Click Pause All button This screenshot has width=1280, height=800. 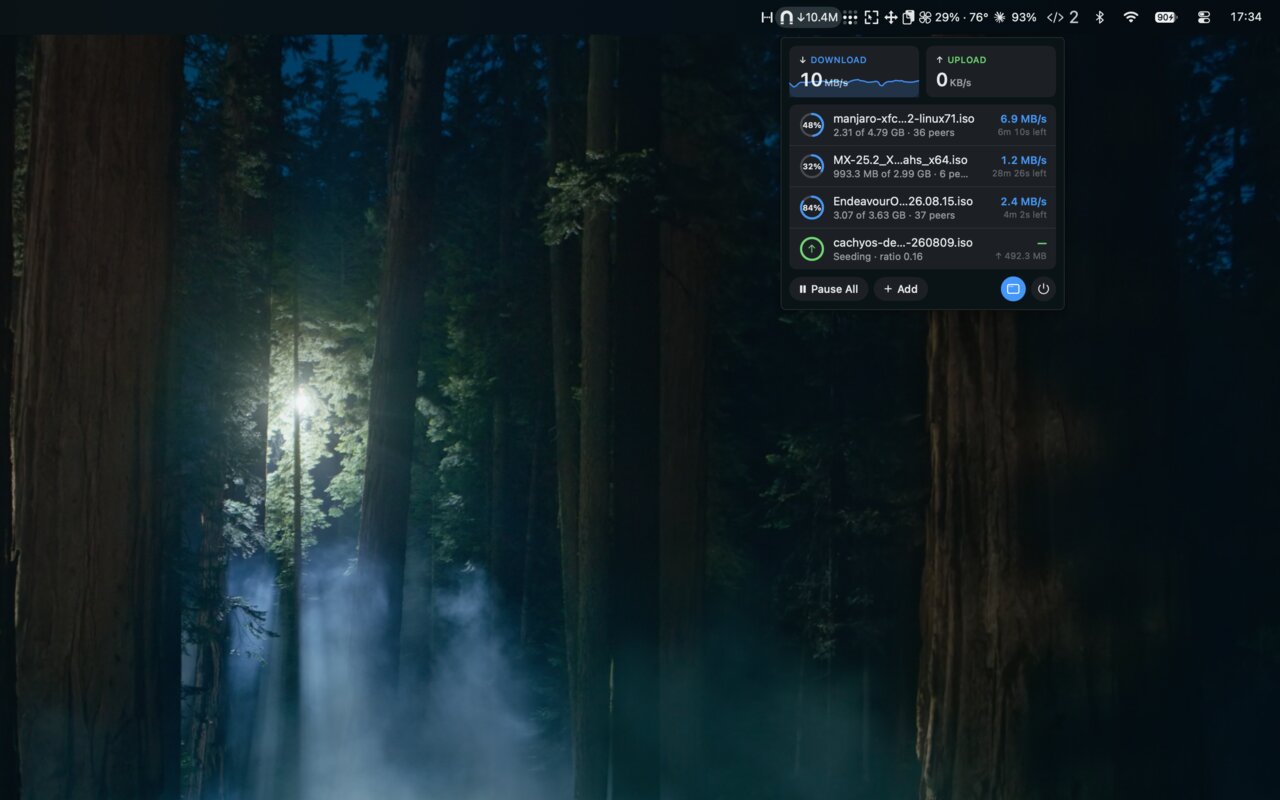tap(828, 289)
